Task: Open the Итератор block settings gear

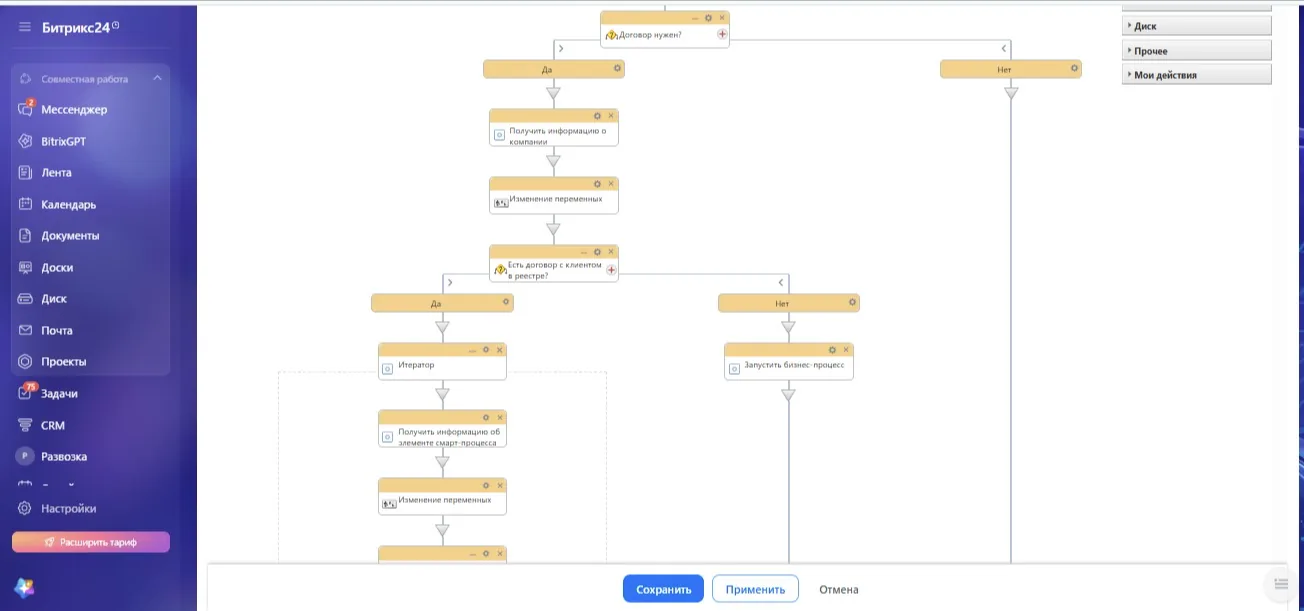Action: click(486, 349)
